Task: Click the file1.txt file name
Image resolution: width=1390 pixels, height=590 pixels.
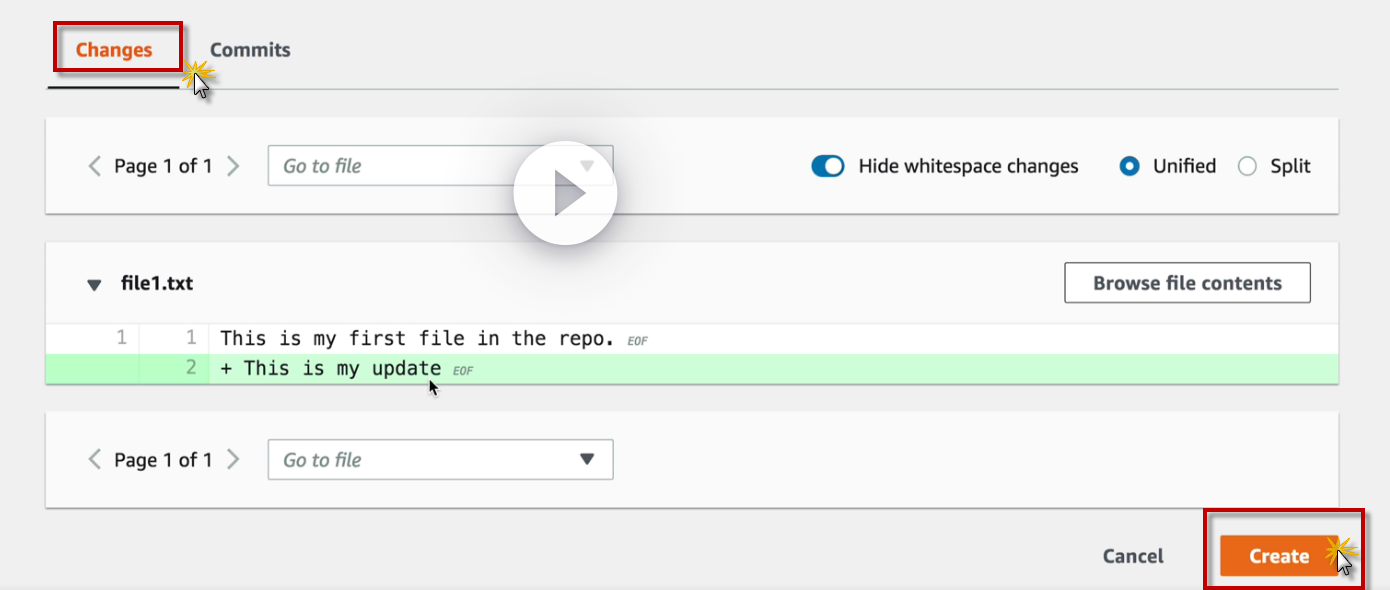Action: [x=157, y=284]
